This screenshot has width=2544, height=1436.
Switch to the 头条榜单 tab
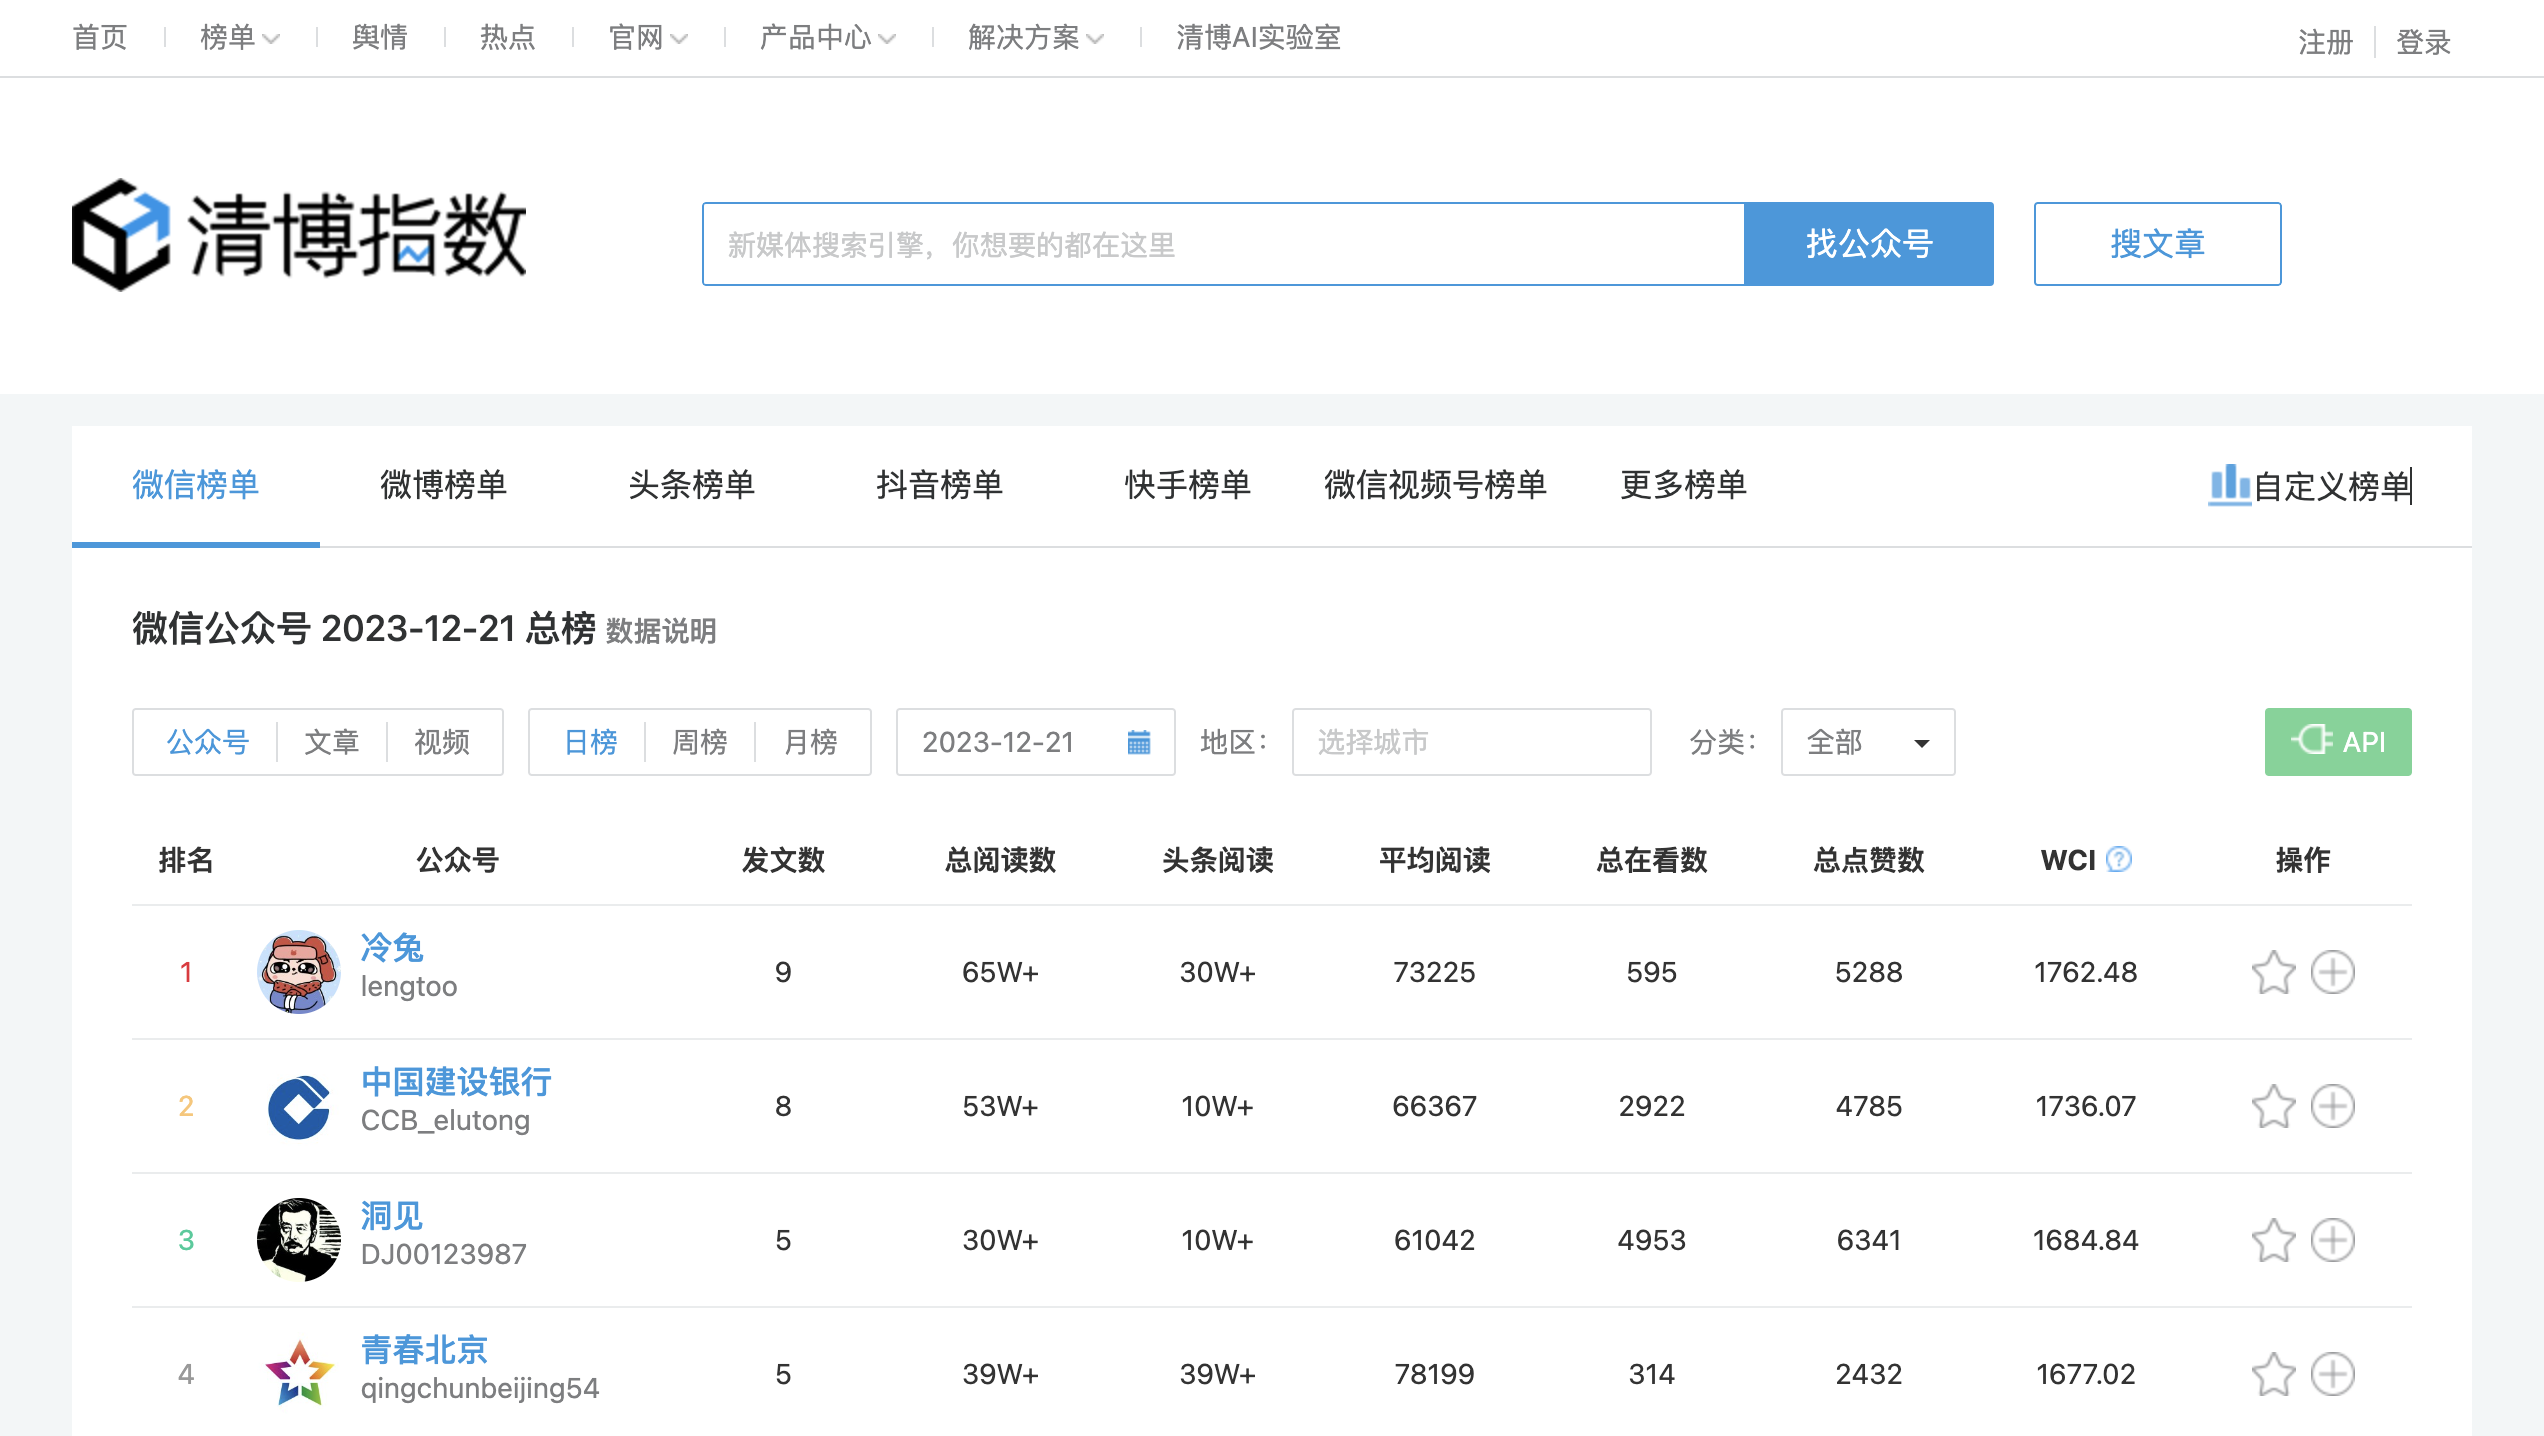click(x=692, y=485)
